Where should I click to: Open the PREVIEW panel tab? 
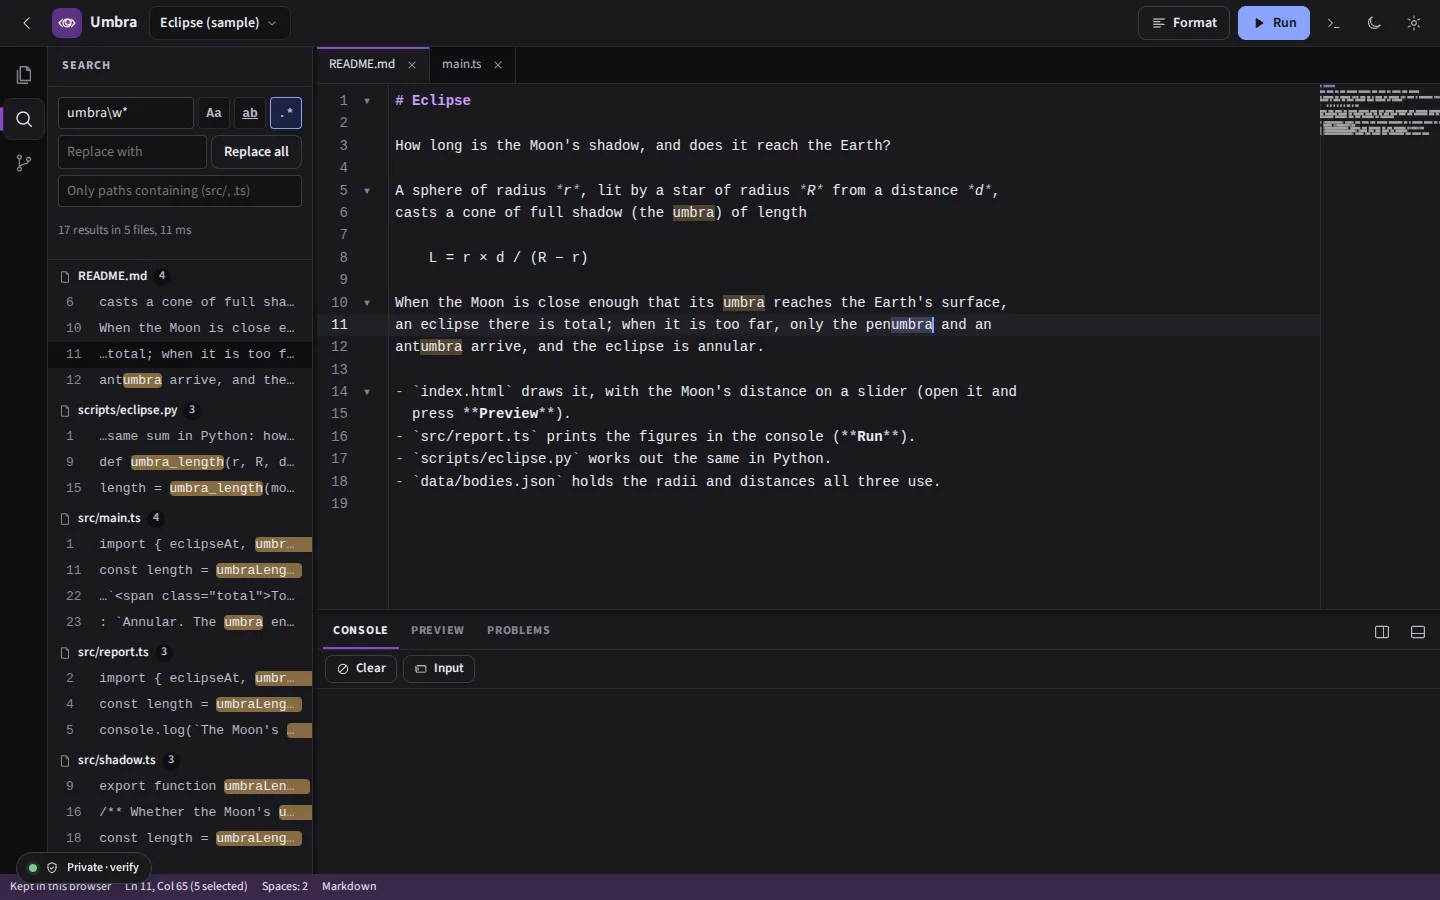coord(437,631)
